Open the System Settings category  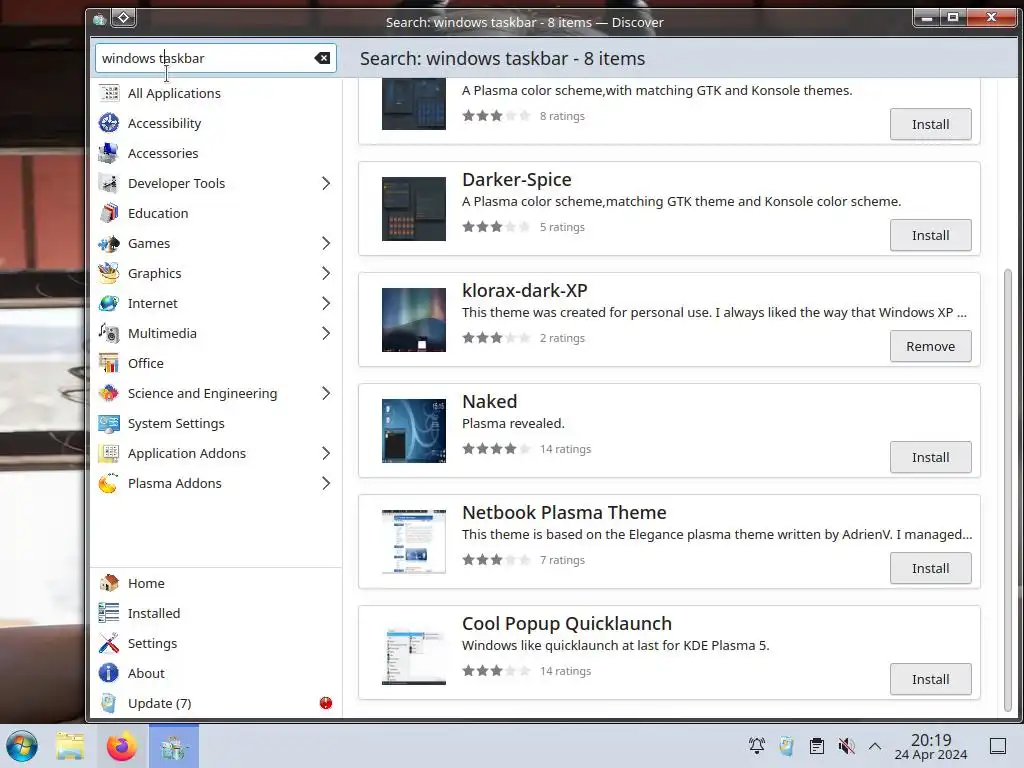pyautogui.click(x=216, y=424)
